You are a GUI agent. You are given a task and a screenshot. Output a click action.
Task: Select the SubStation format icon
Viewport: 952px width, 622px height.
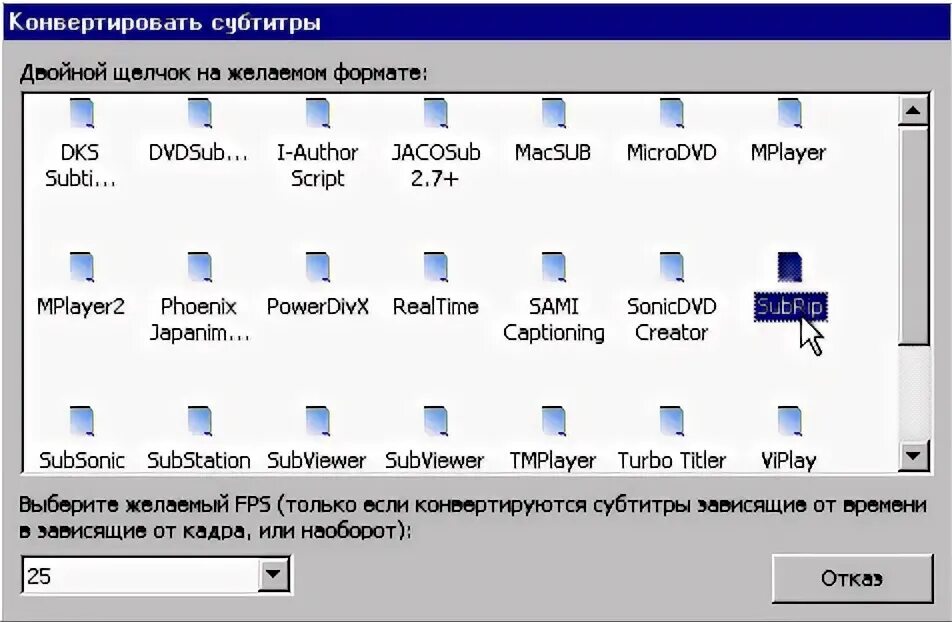pos(200,422)
